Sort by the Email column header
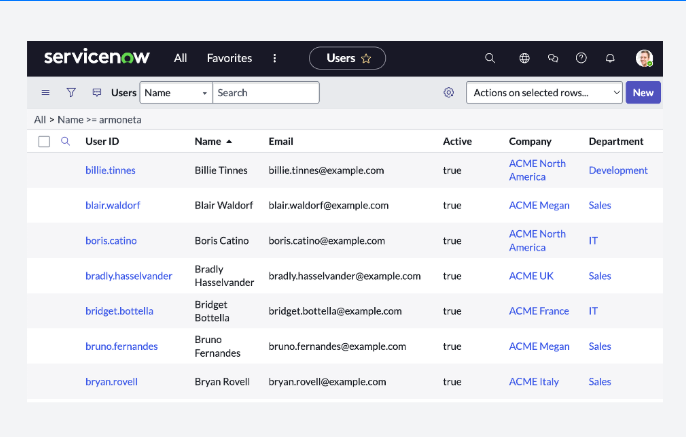This screenshot has width=686, height=437. [x=281, y=141]
